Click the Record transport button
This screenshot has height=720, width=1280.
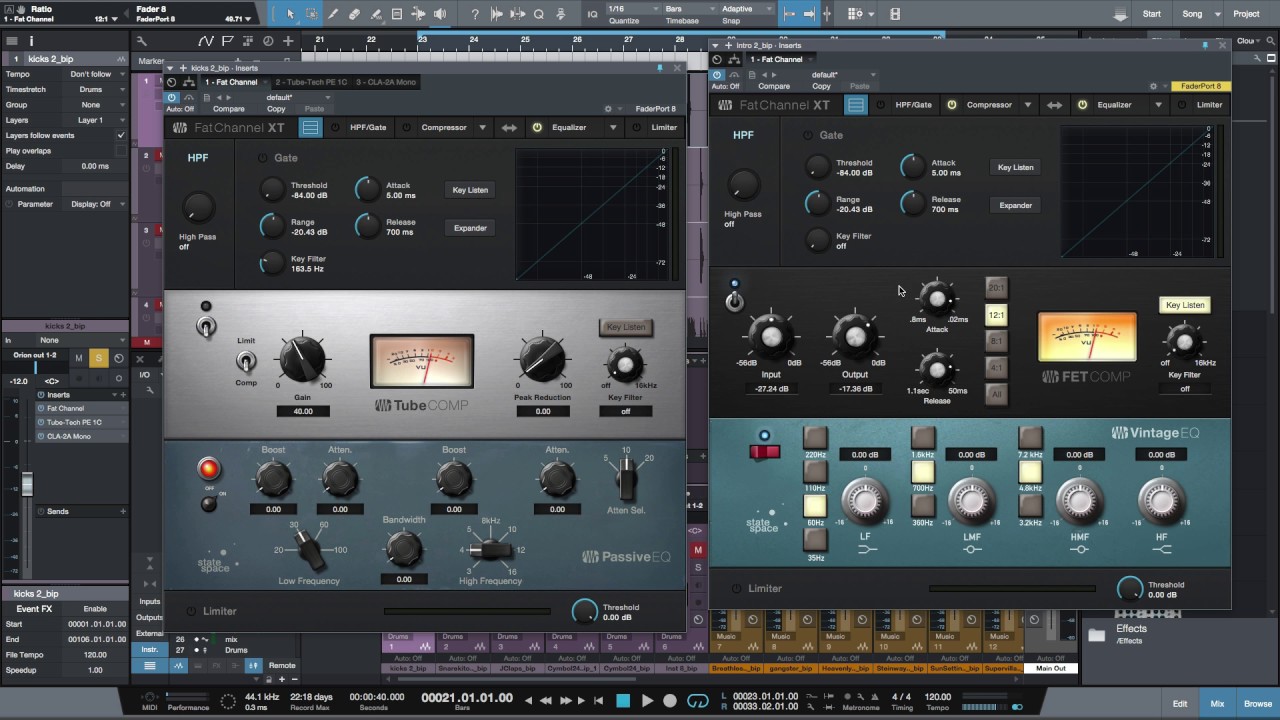click(670, 701)
